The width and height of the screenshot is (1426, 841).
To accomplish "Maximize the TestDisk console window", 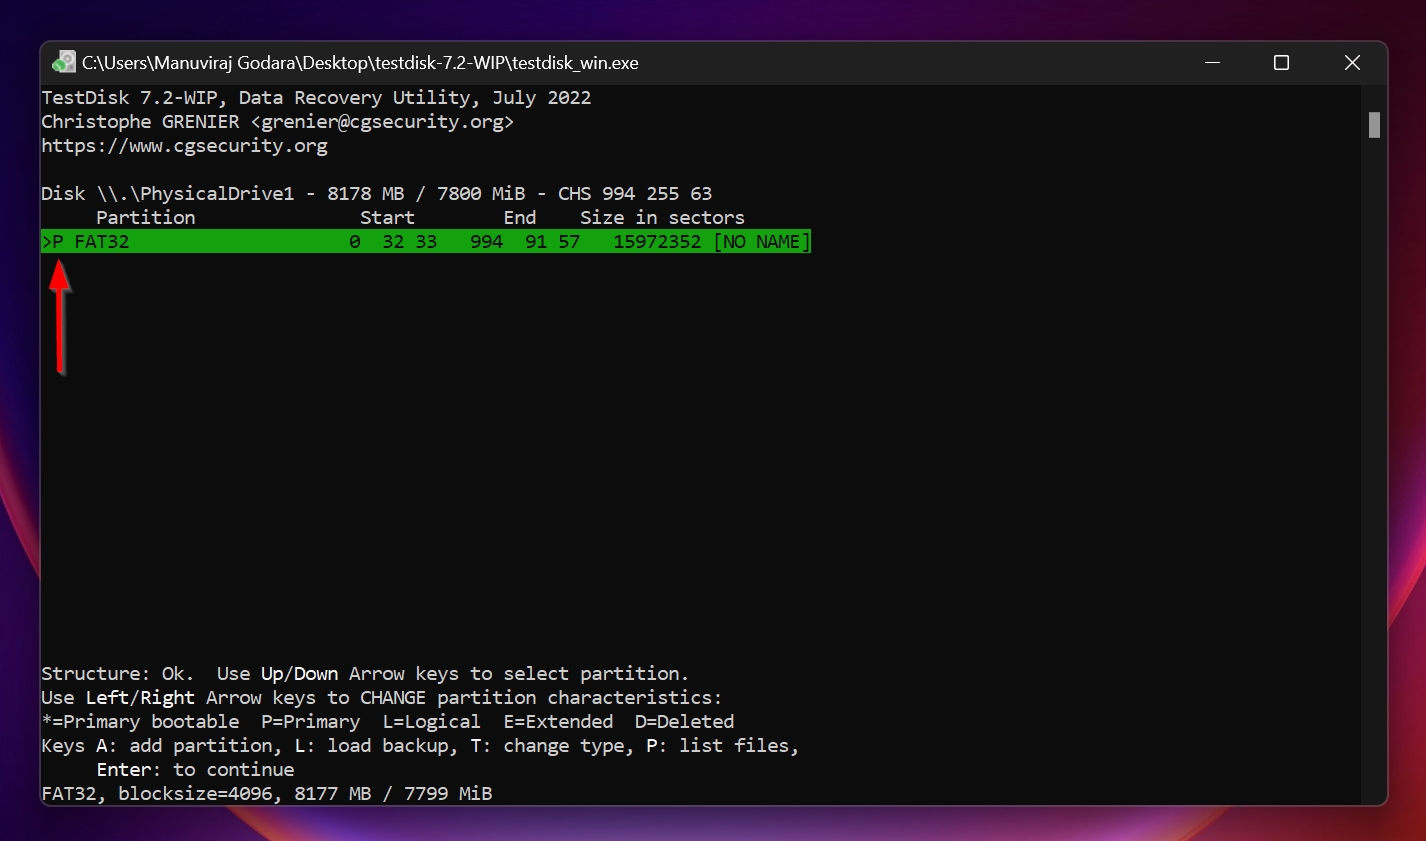I will [1281, 62].
